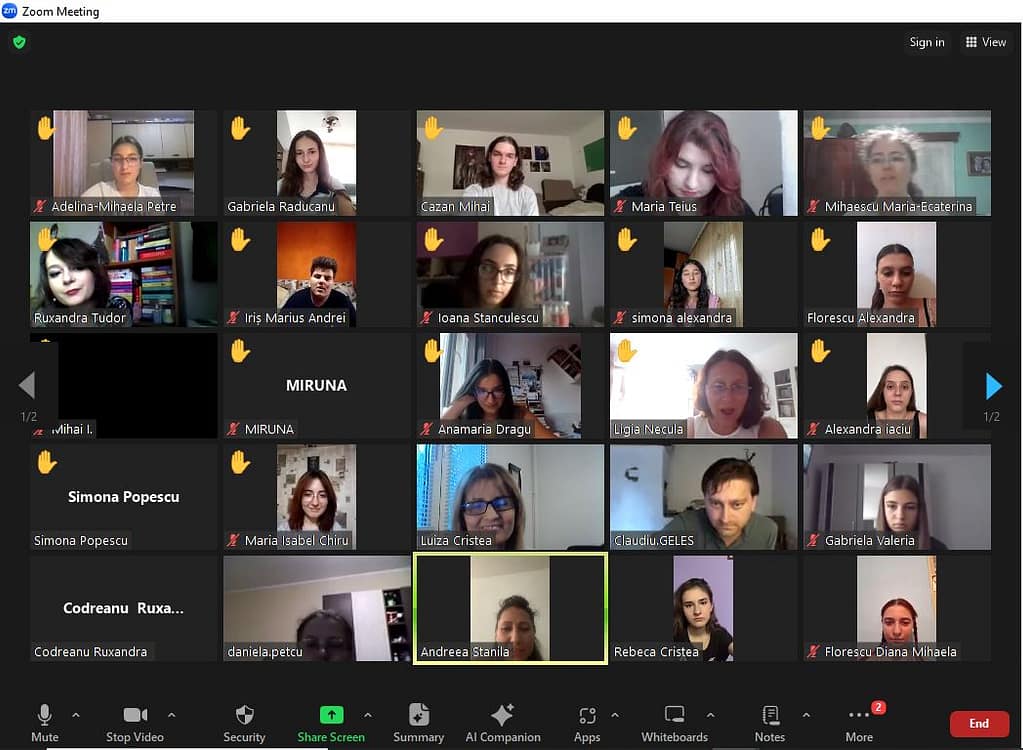Open Whiteboards icon in toolbar
This screenshot has height=750, width=1023.
(x=675, y=714)
